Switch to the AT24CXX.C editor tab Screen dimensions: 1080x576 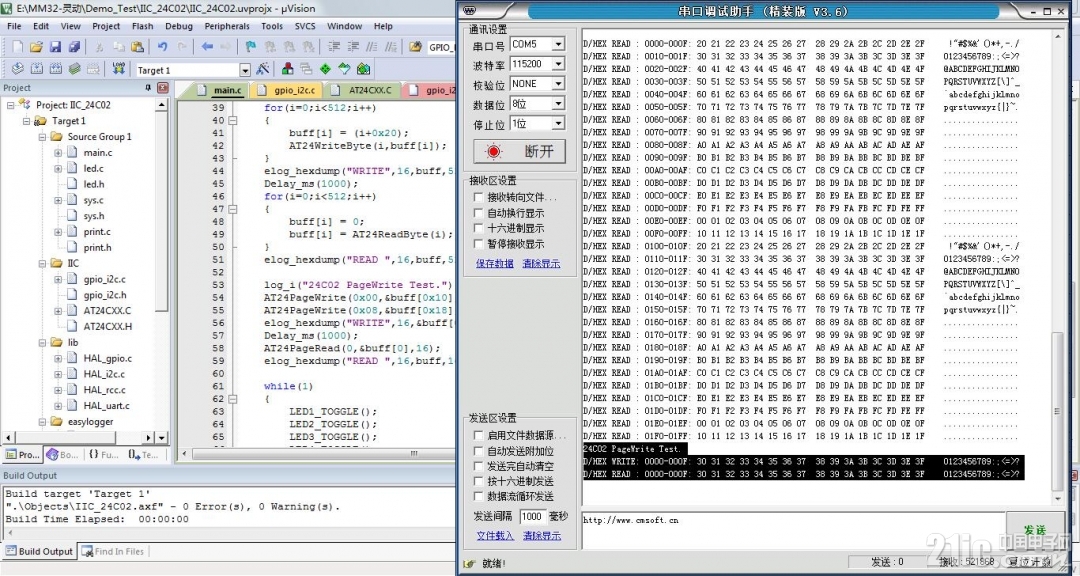coord(362,90)
